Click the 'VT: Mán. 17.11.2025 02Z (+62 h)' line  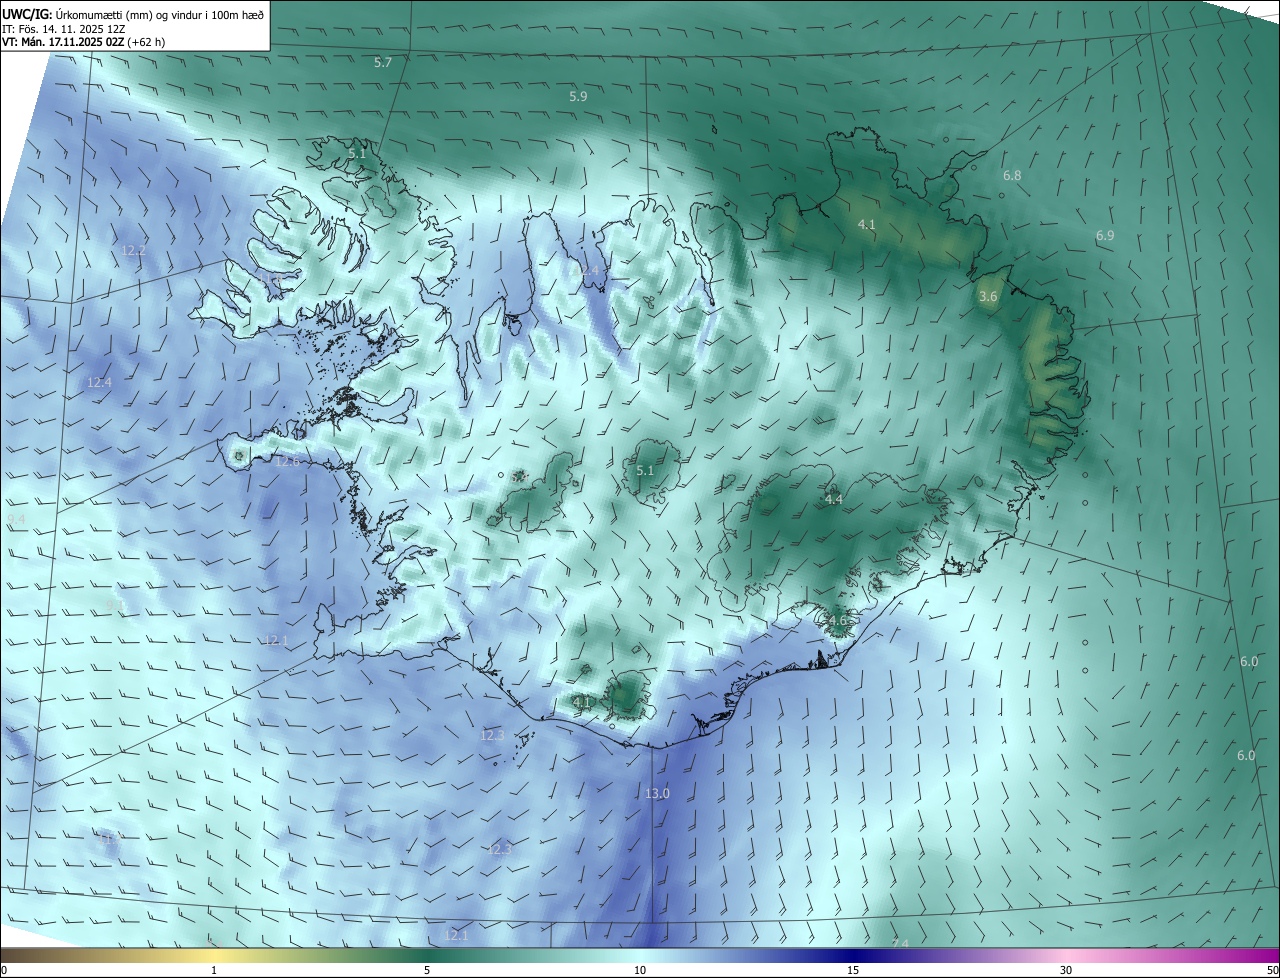click(x=84, y=42)
